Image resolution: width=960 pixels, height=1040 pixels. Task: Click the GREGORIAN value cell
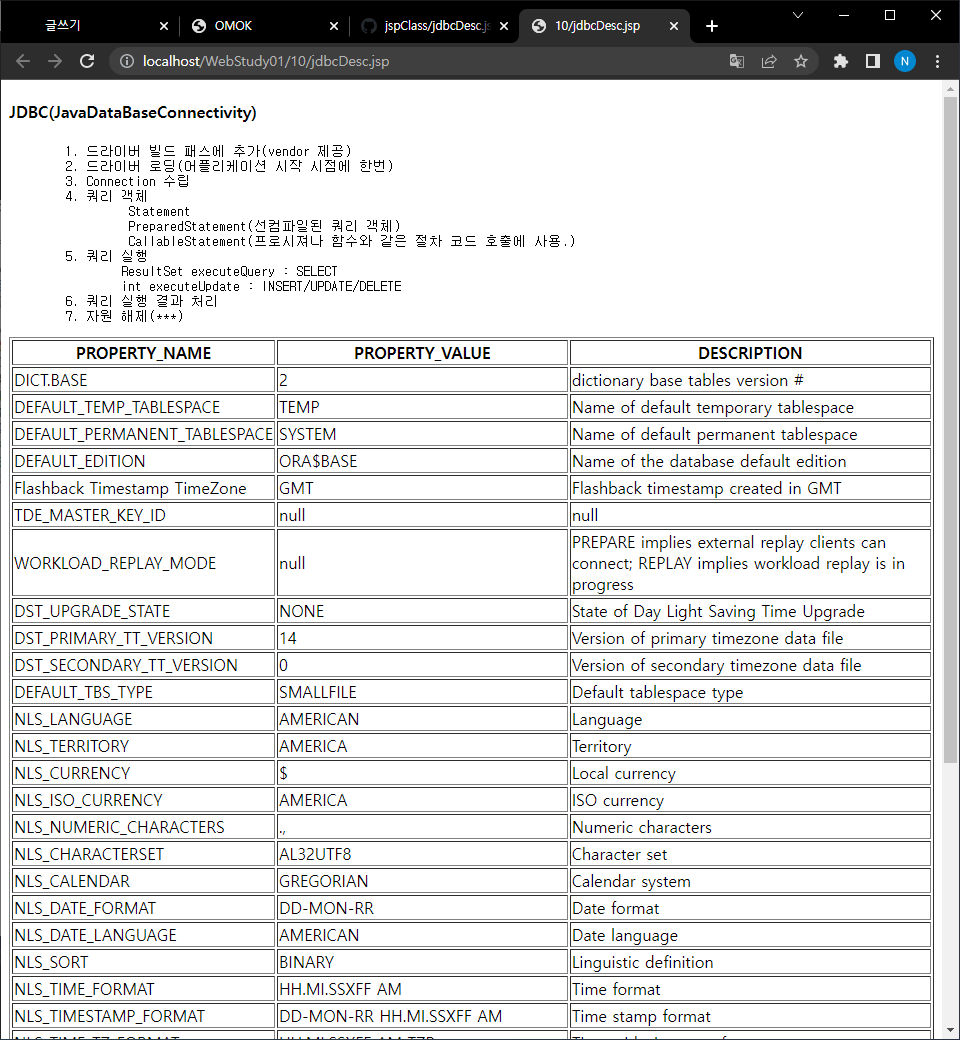tap(422, 881)
